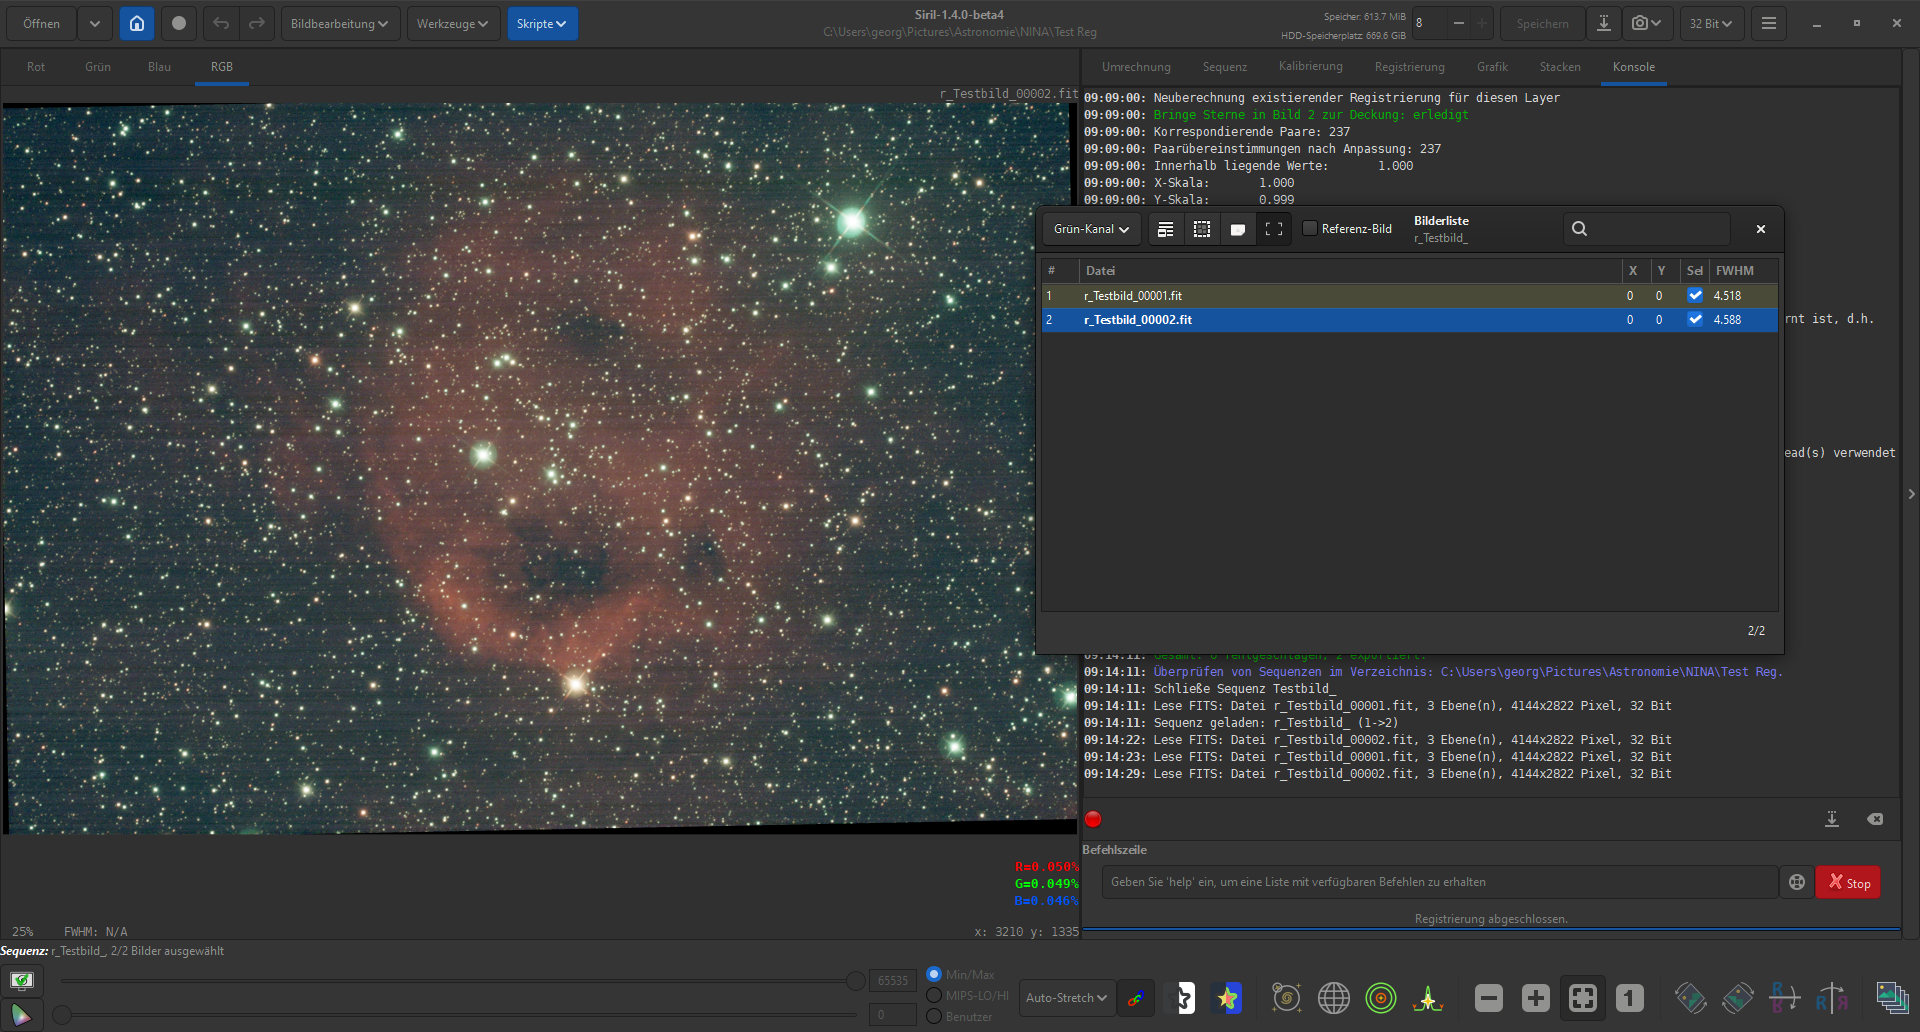This screenshot has height=1032, width=1920.
Task: Click the Befehlszeile command input field
Action: point(1439,882)
